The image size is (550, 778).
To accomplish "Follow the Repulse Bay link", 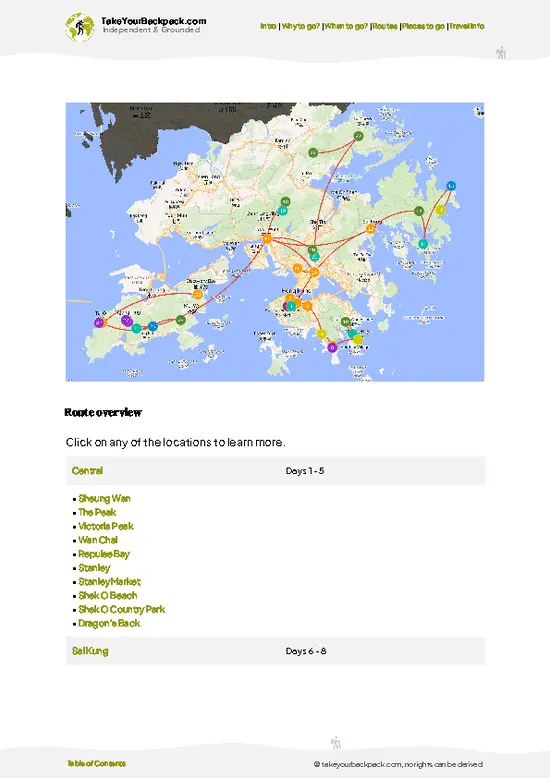I will 104,554.
